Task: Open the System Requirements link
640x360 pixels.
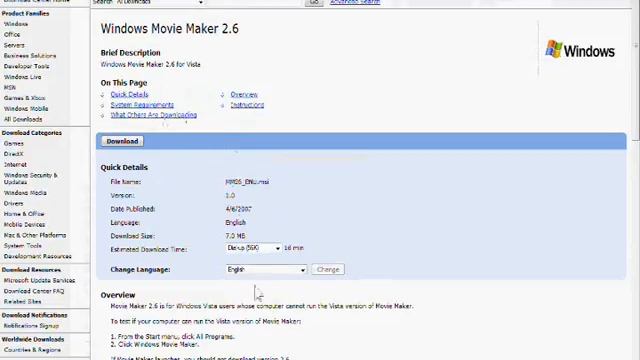Action: [x=142, y=105]
